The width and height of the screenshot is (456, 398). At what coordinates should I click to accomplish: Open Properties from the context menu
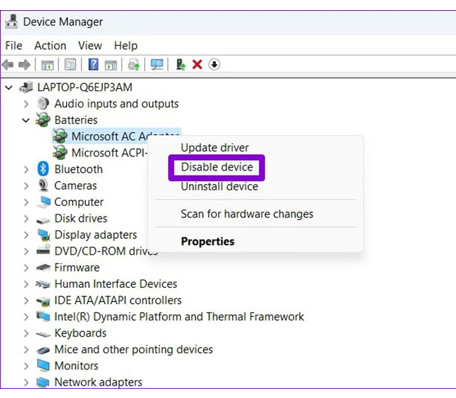(208, 241)
